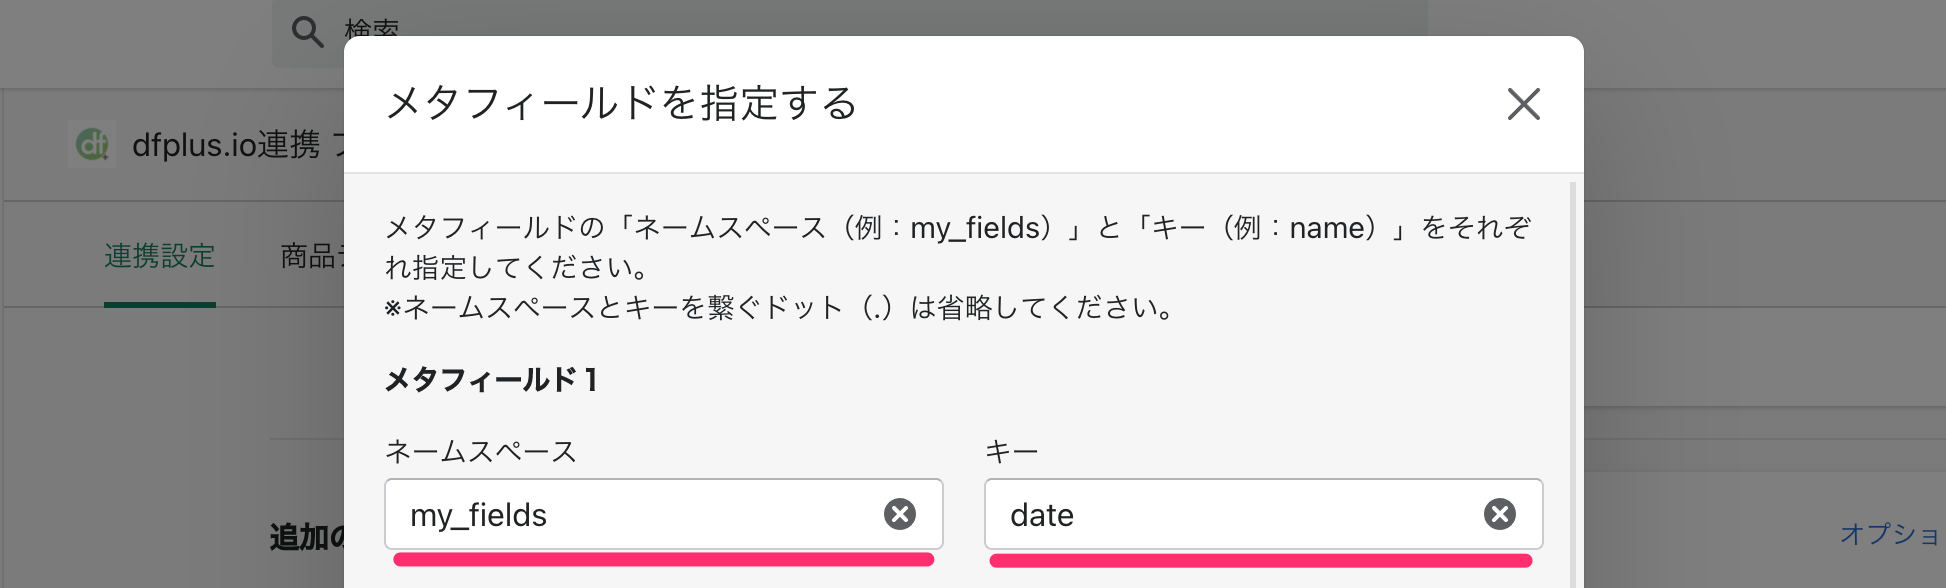Click into the 検索 search bar

pyautogui.click(x=850, y=32)
